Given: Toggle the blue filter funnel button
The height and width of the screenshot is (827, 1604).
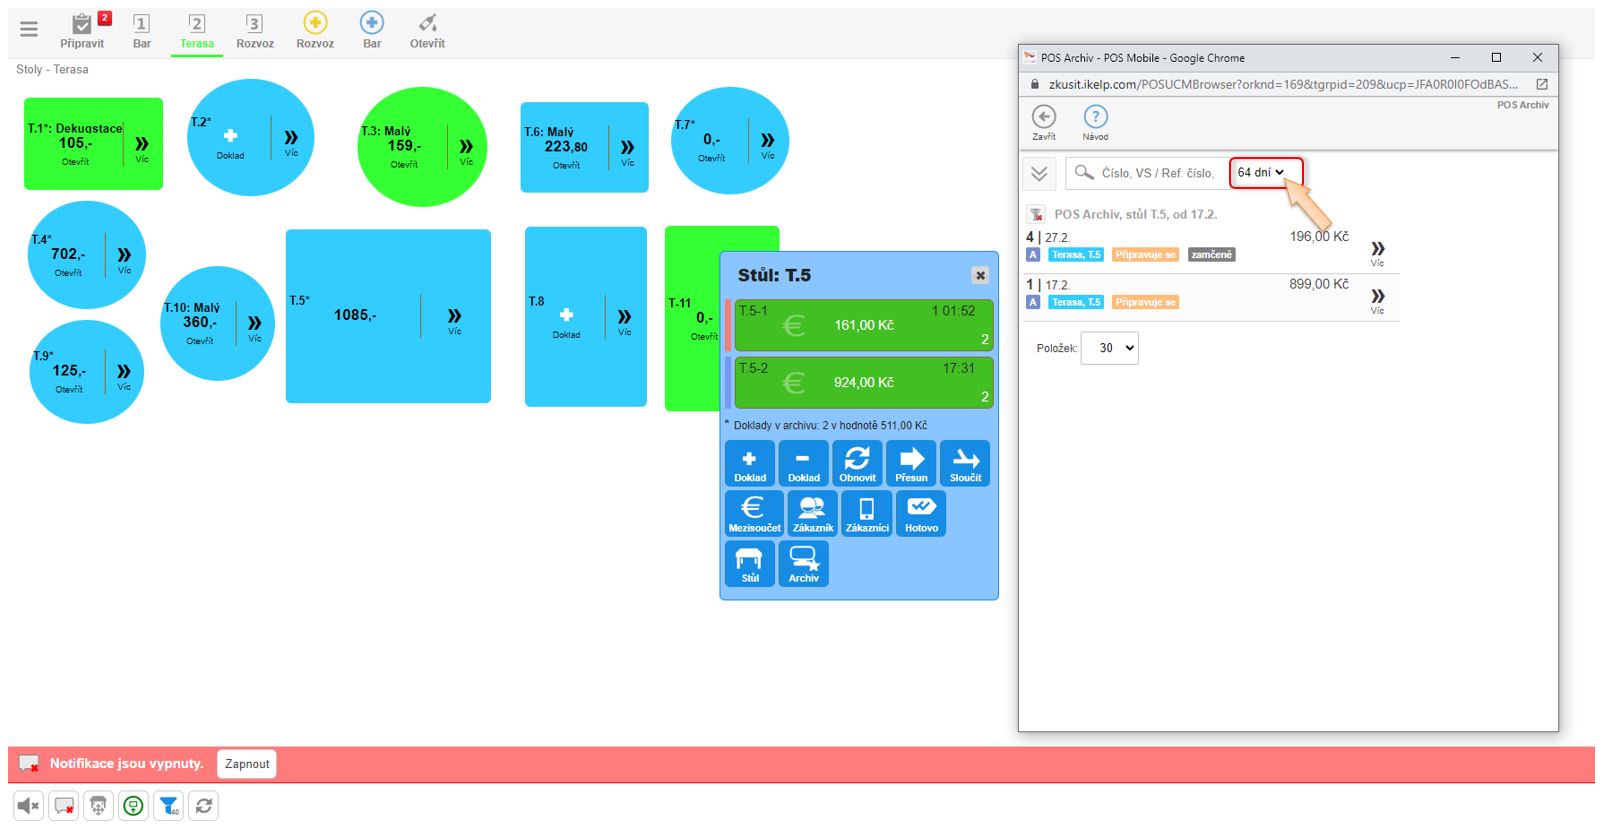Looking at the screenshot, I should click(x=169, y=806).
